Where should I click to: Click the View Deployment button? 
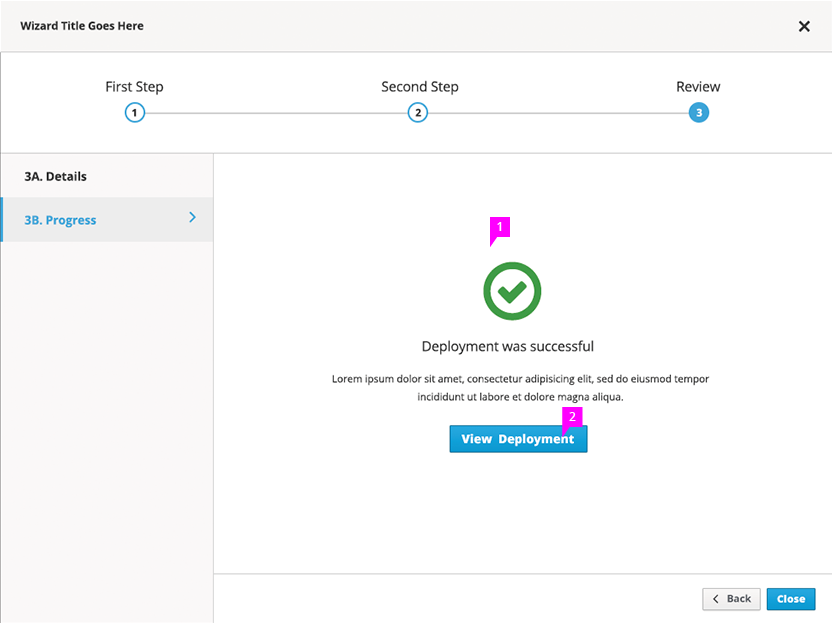coord(518,439)
